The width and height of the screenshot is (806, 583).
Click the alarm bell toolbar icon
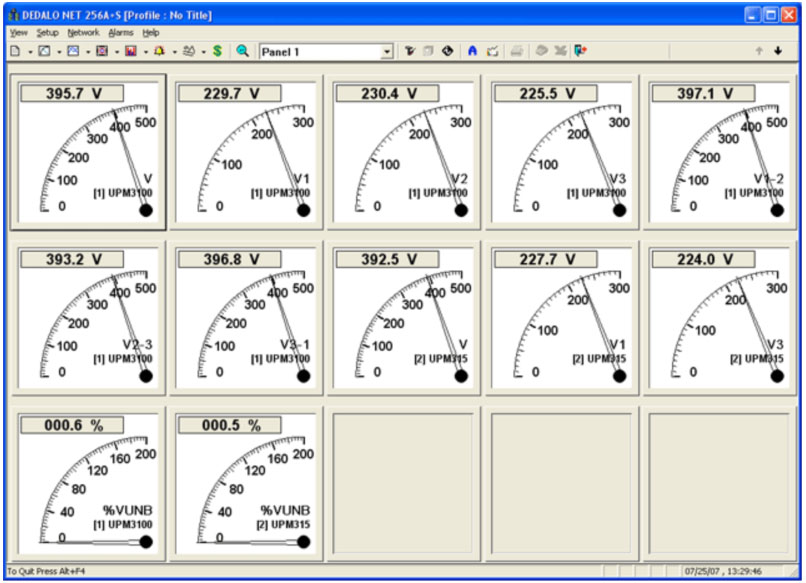(160, 51)
